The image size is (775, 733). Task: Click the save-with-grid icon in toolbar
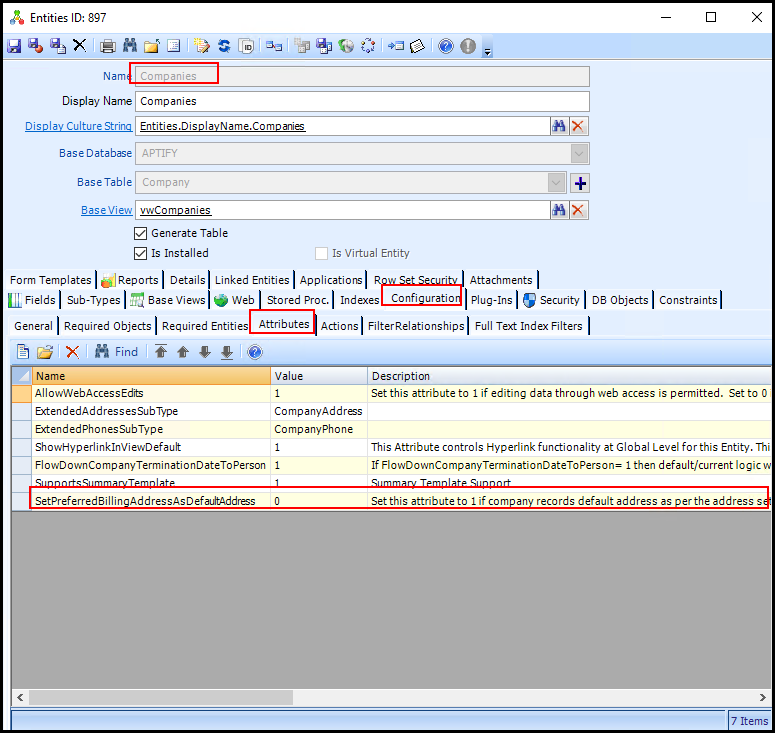pos(324,46)
